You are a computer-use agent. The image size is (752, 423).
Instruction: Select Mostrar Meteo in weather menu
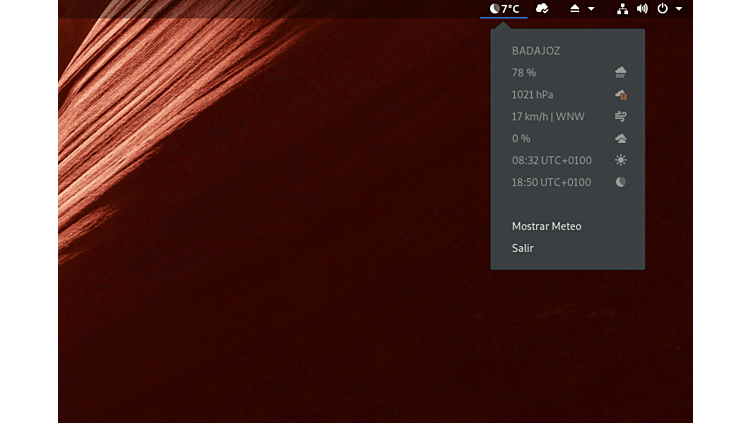[x=546, y=226]
